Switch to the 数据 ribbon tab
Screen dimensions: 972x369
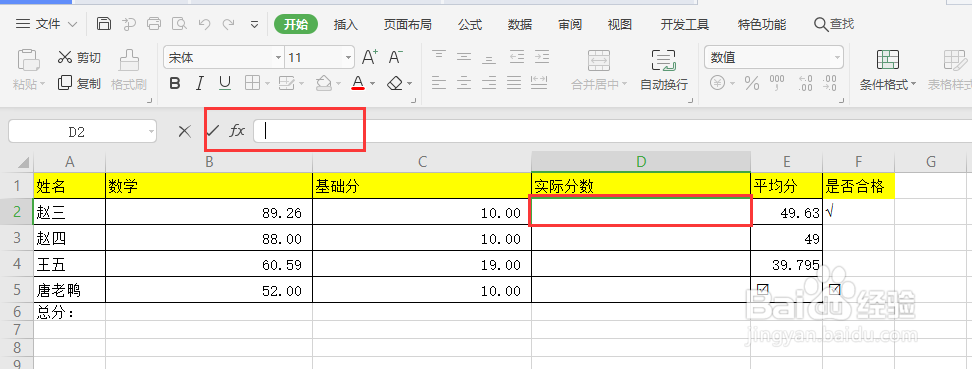[519, 25]
